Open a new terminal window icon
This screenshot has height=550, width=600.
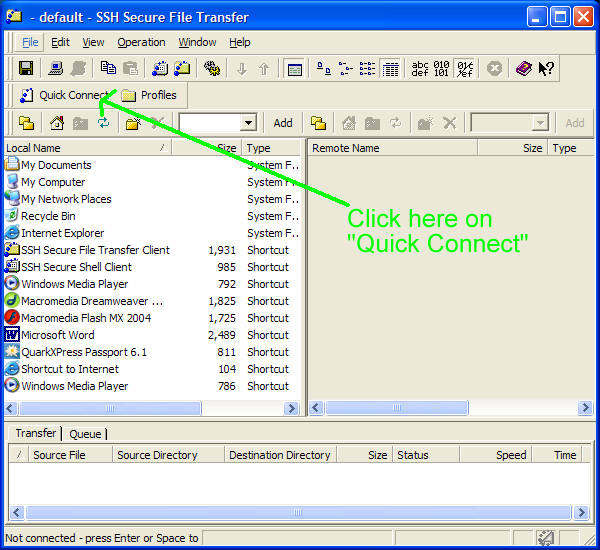pyautogui.click(x=160, y=69)
